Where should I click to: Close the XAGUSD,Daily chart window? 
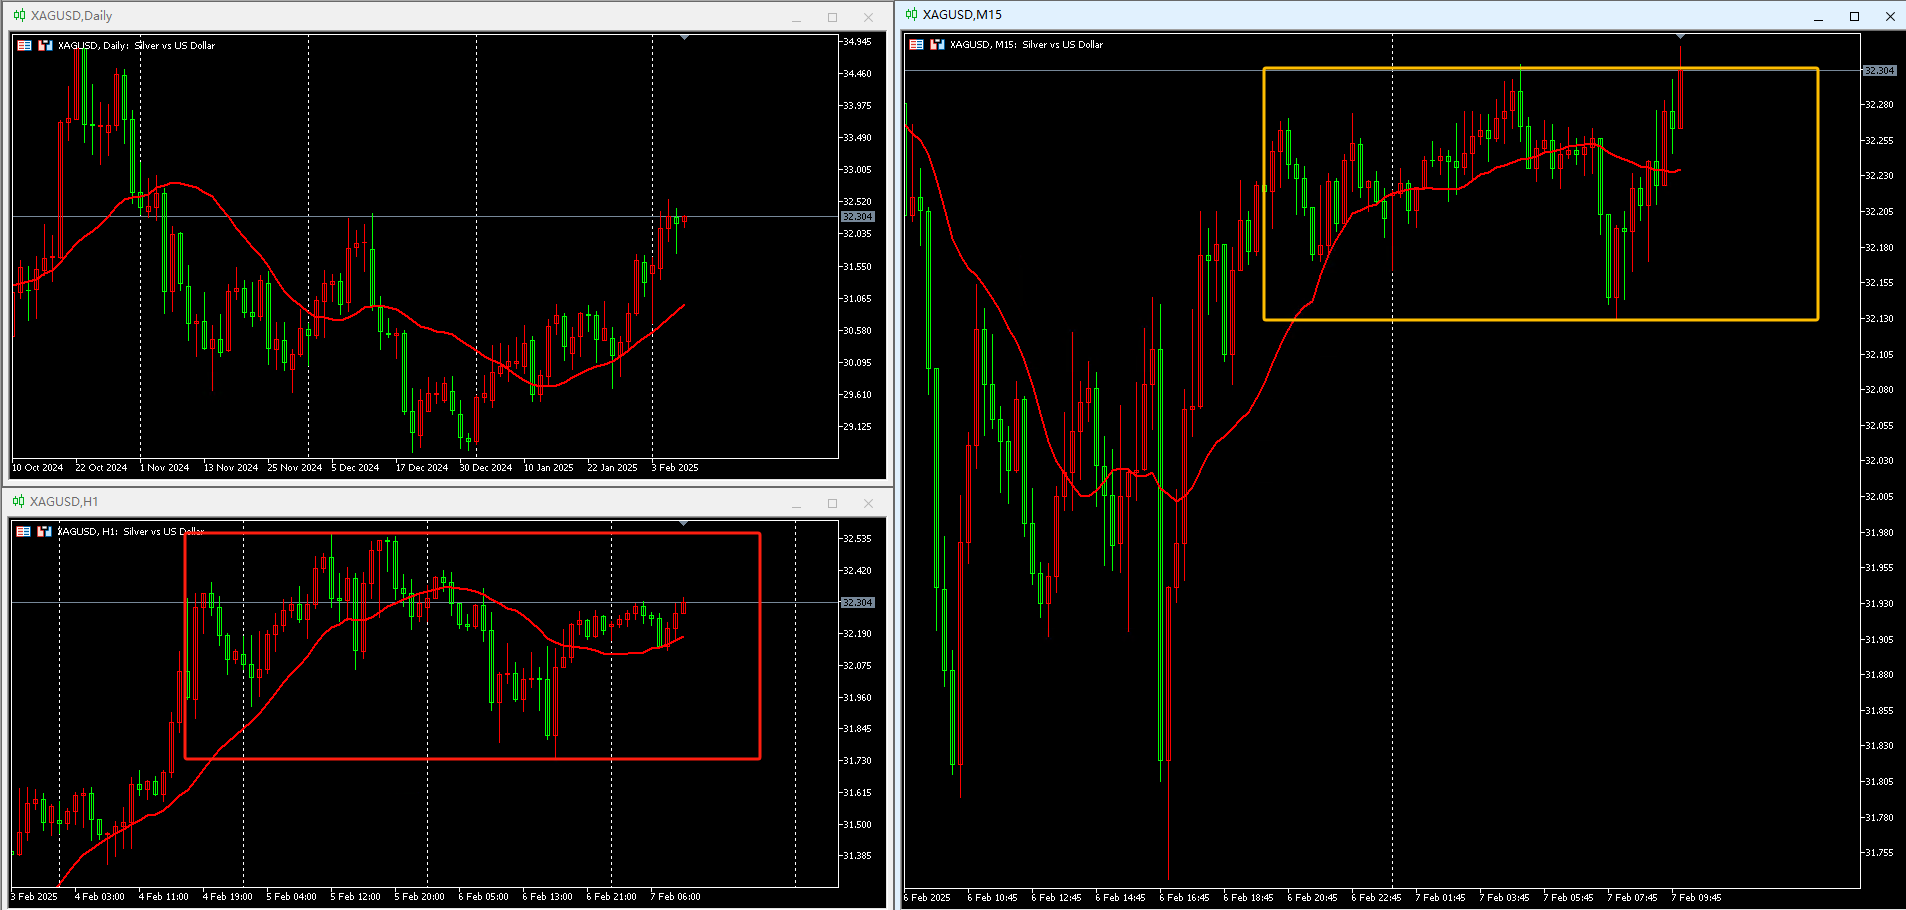coord(868,17)
